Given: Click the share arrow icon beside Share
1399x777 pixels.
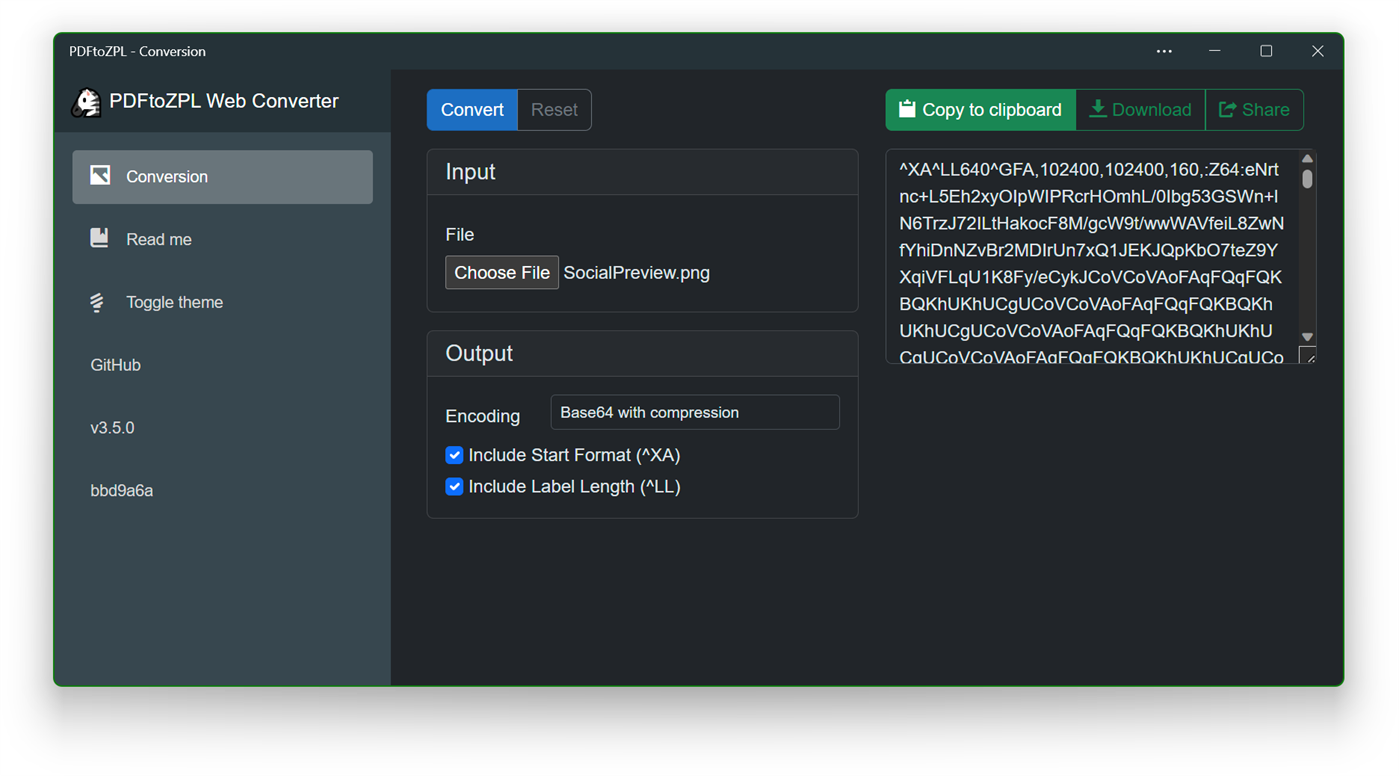Looking at the screenshot, I should coord(1222,109).
